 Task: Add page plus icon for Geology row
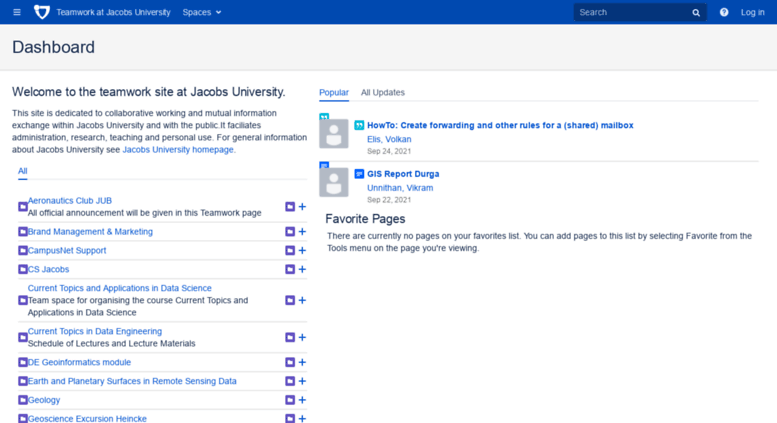click(302, 400)
